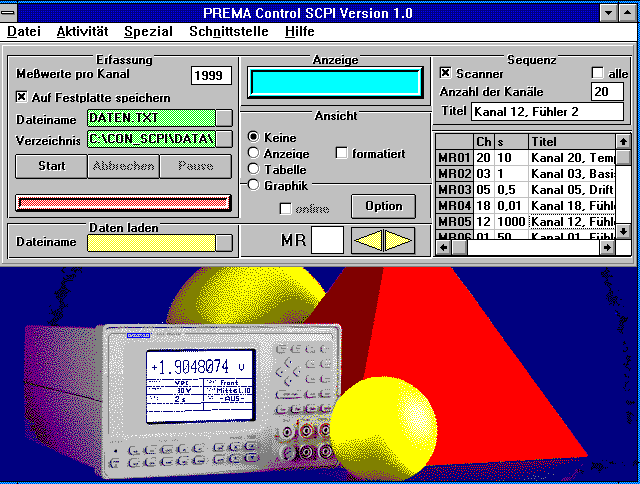Click the 'Titel' column header in table
The width and height of the screenshot is (640, 484).
572,142
